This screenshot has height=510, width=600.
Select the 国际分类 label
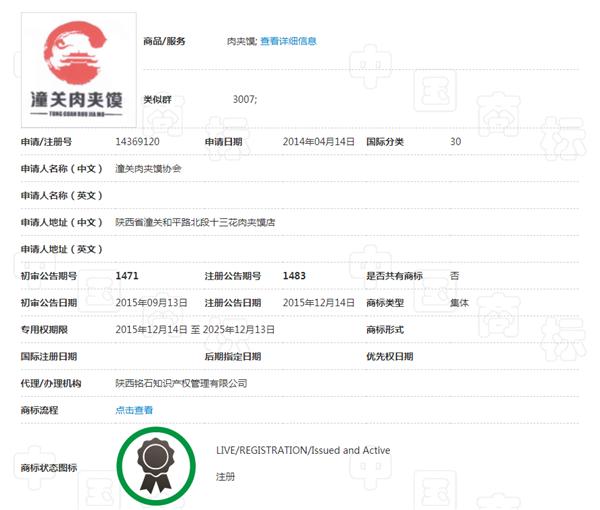coord(385,142)
